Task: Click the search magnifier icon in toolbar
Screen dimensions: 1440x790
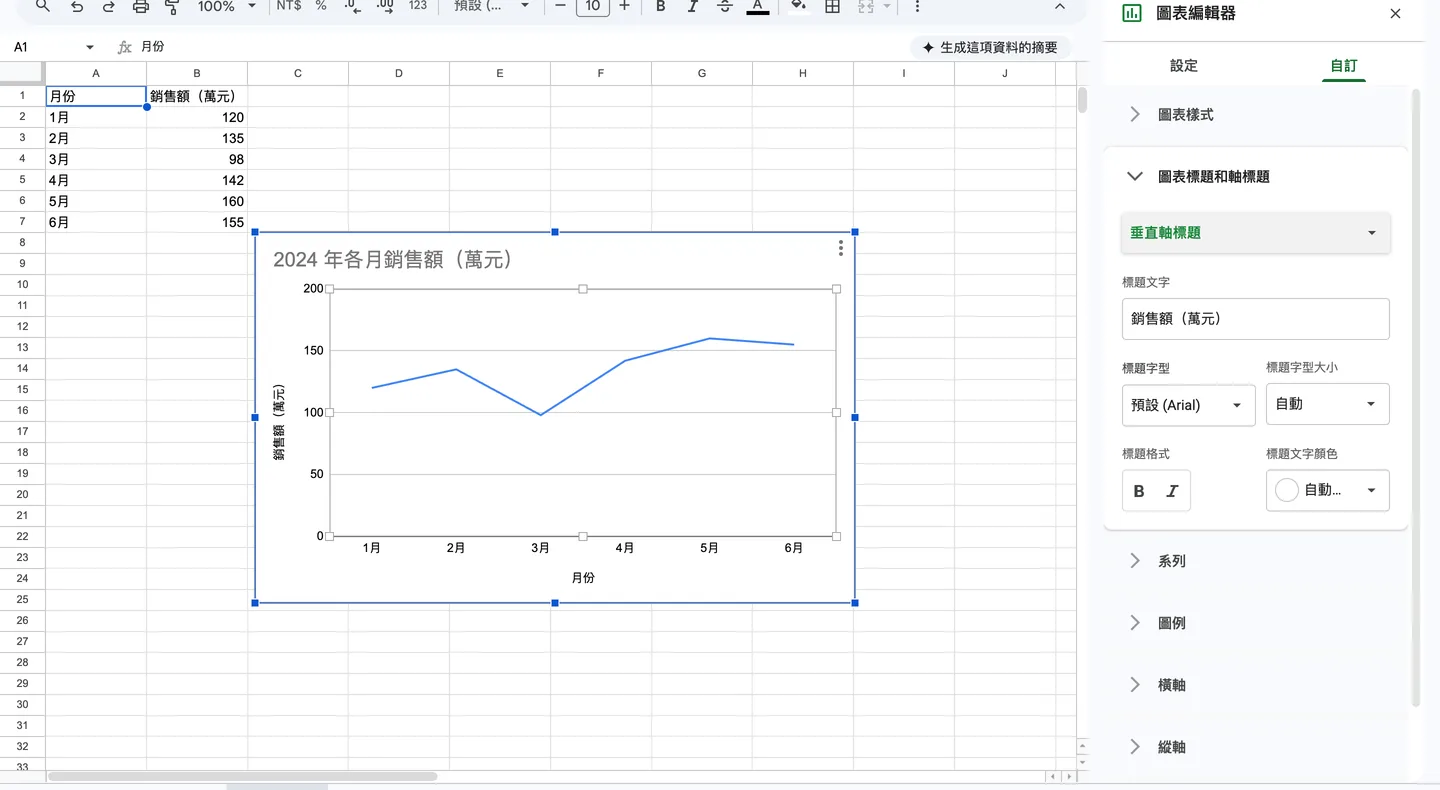Action: pos(43,7)
